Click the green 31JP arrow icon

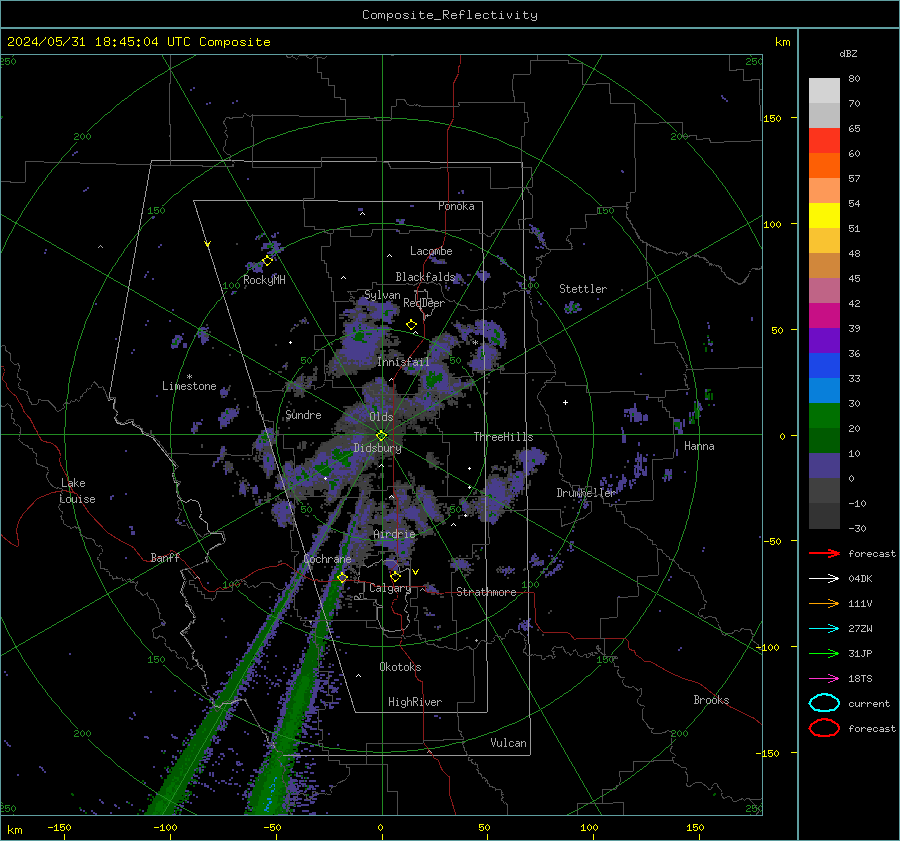click(824, 653)
